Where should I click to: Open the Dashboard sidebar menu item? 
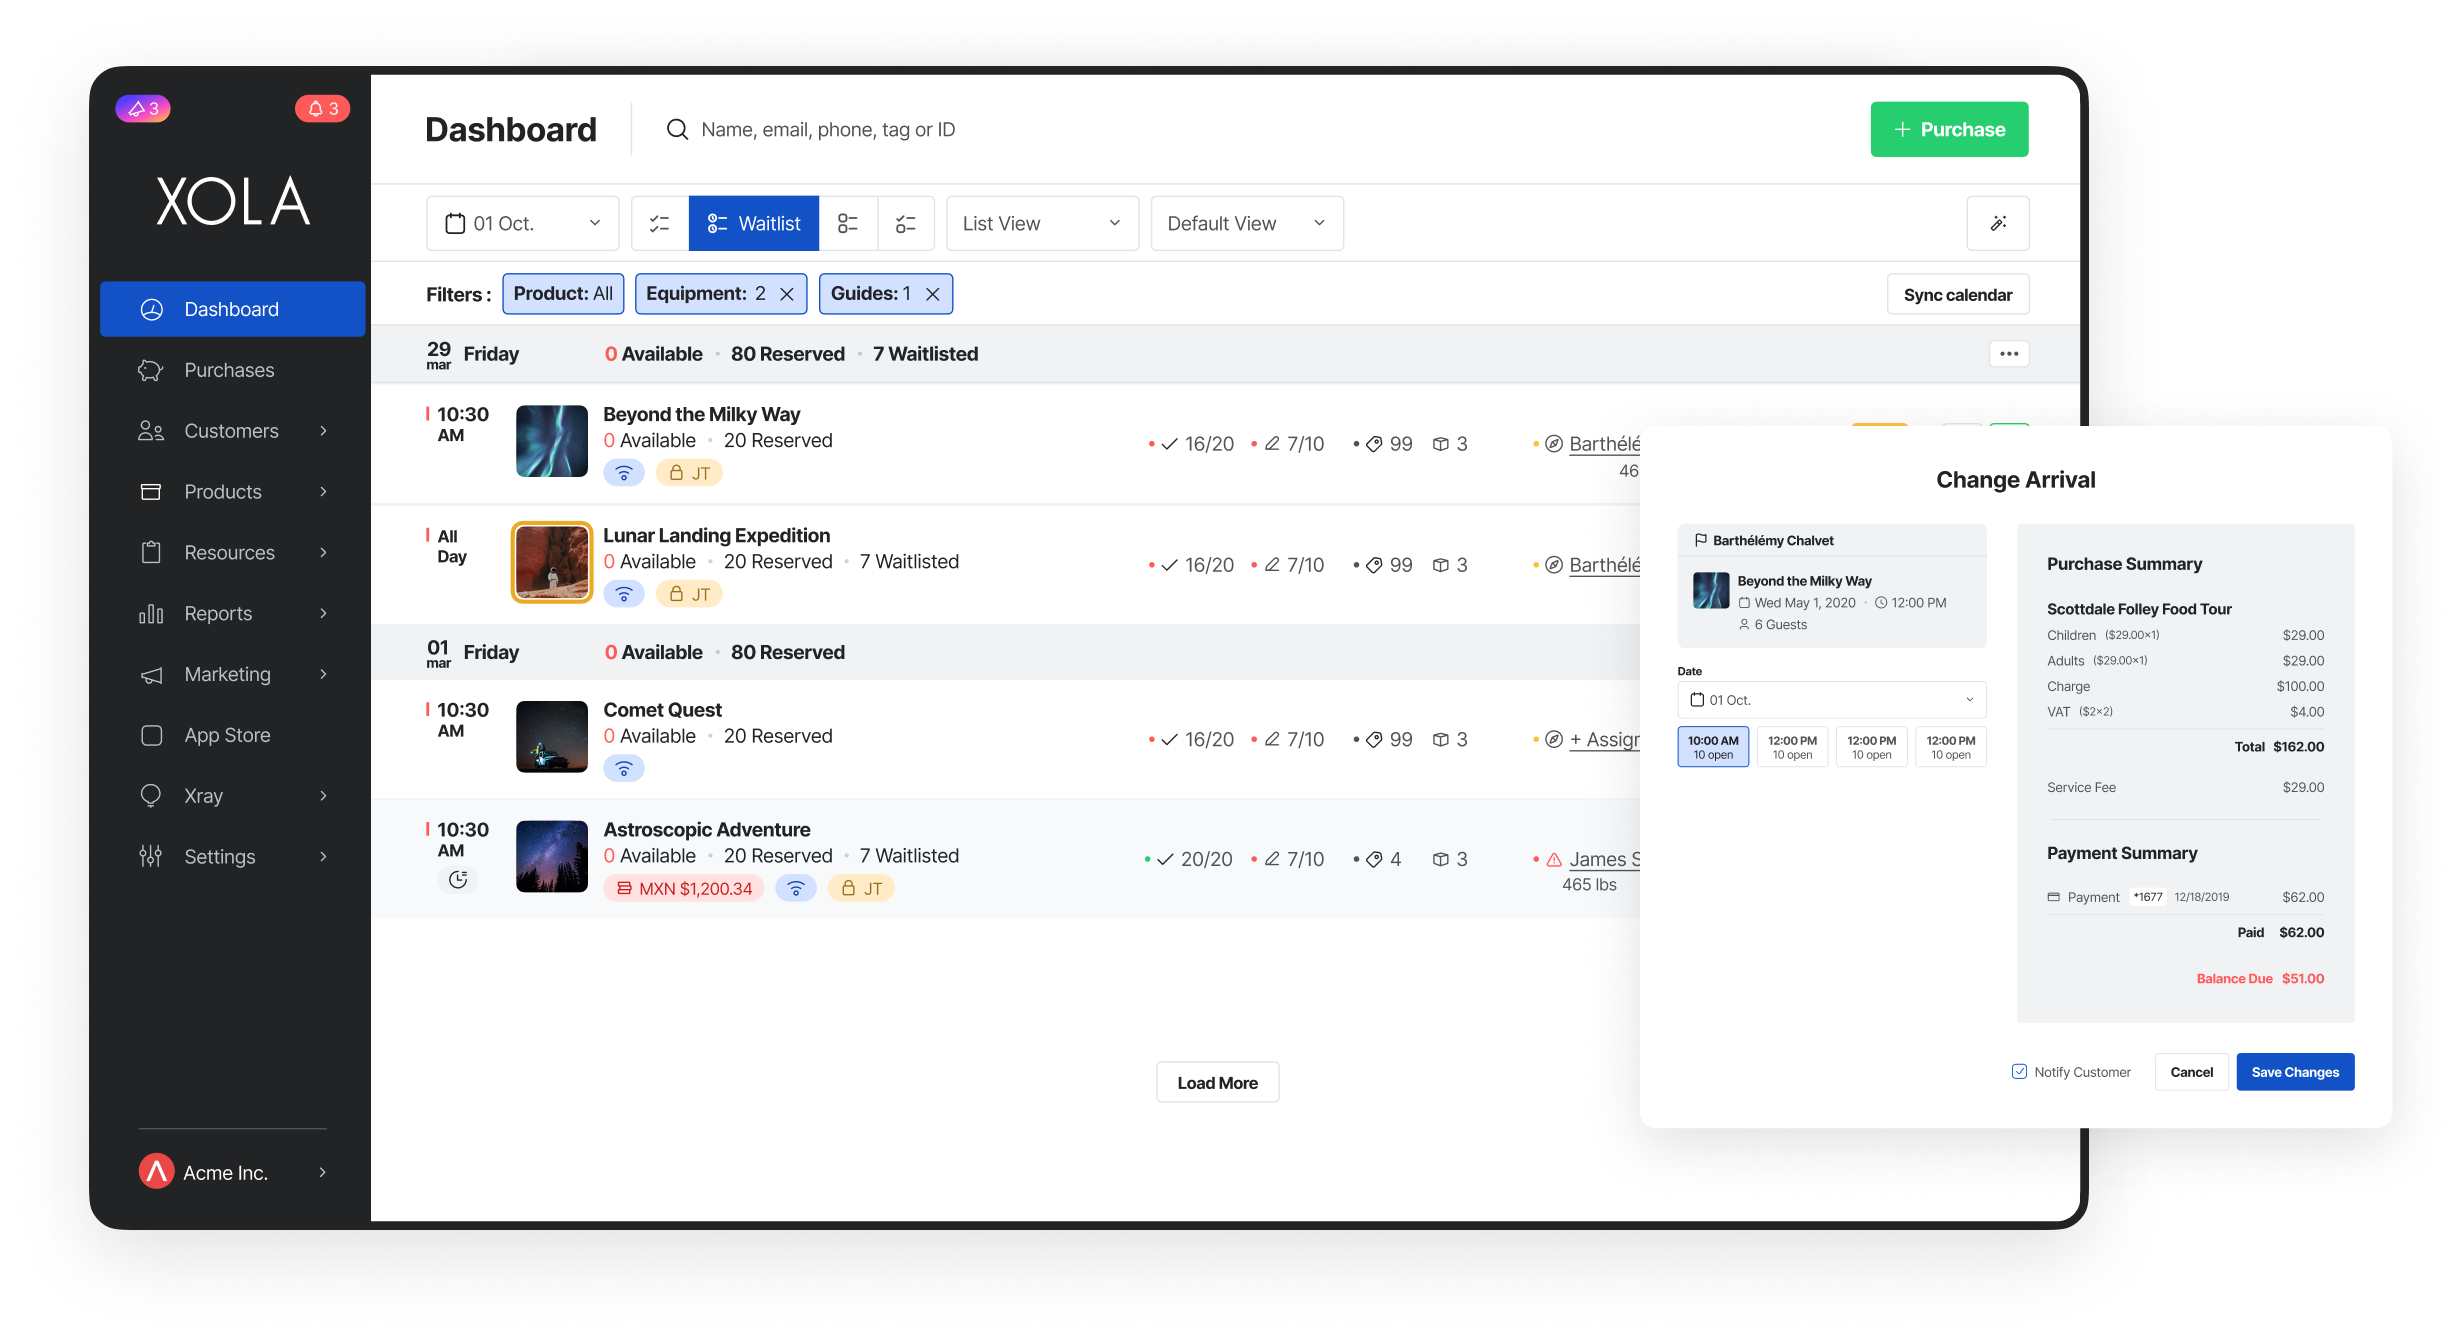click(232, 308)
